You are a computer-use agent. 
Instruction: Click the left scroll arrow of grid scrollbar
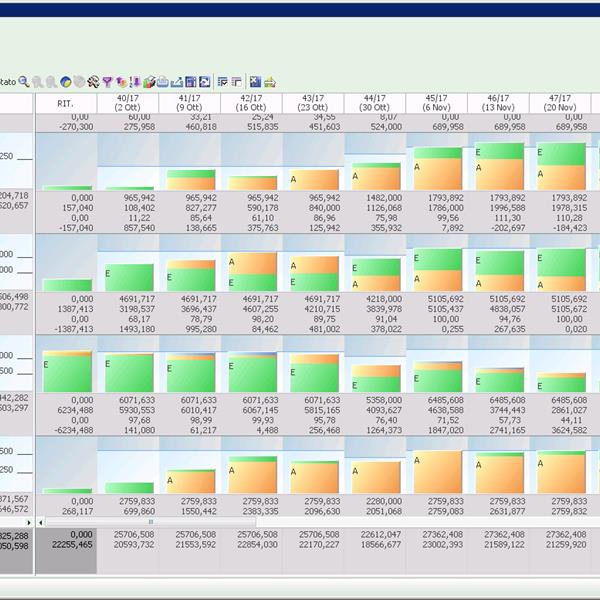point(41,522)
